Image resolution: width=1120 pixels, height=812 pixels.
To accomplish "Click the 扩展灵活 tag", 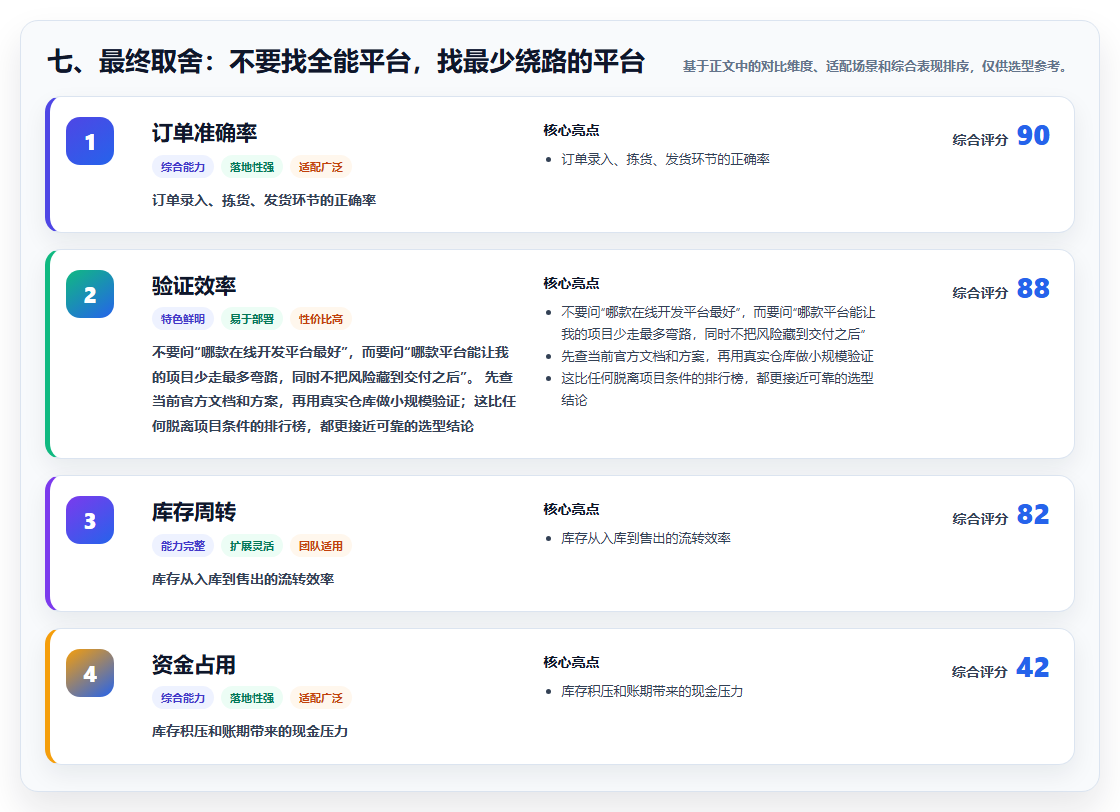I will 252,546.
